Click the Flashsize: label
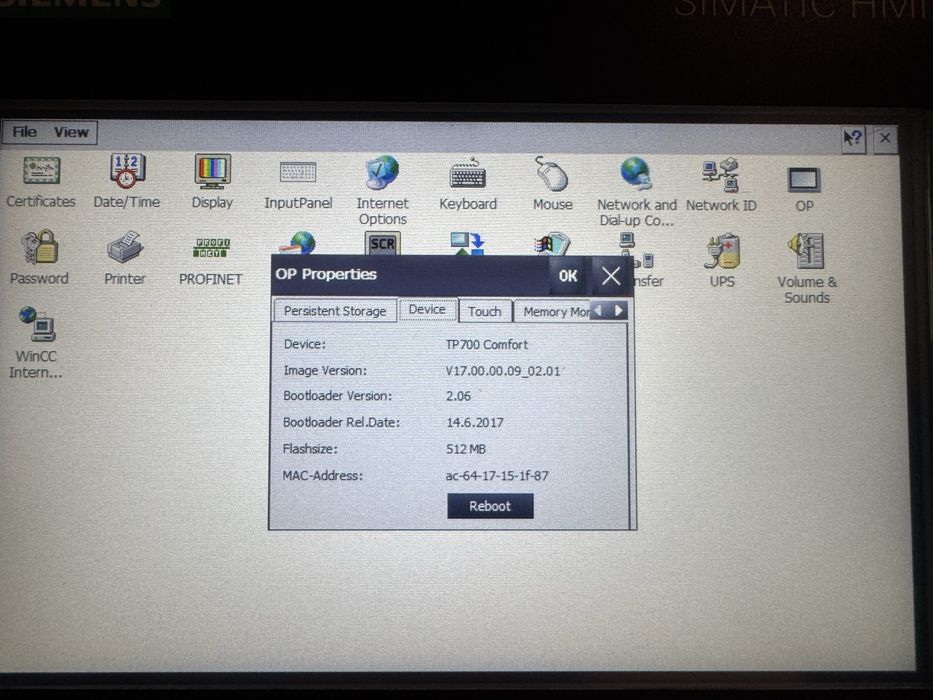933x700 pixels. [x=310, y=449]
